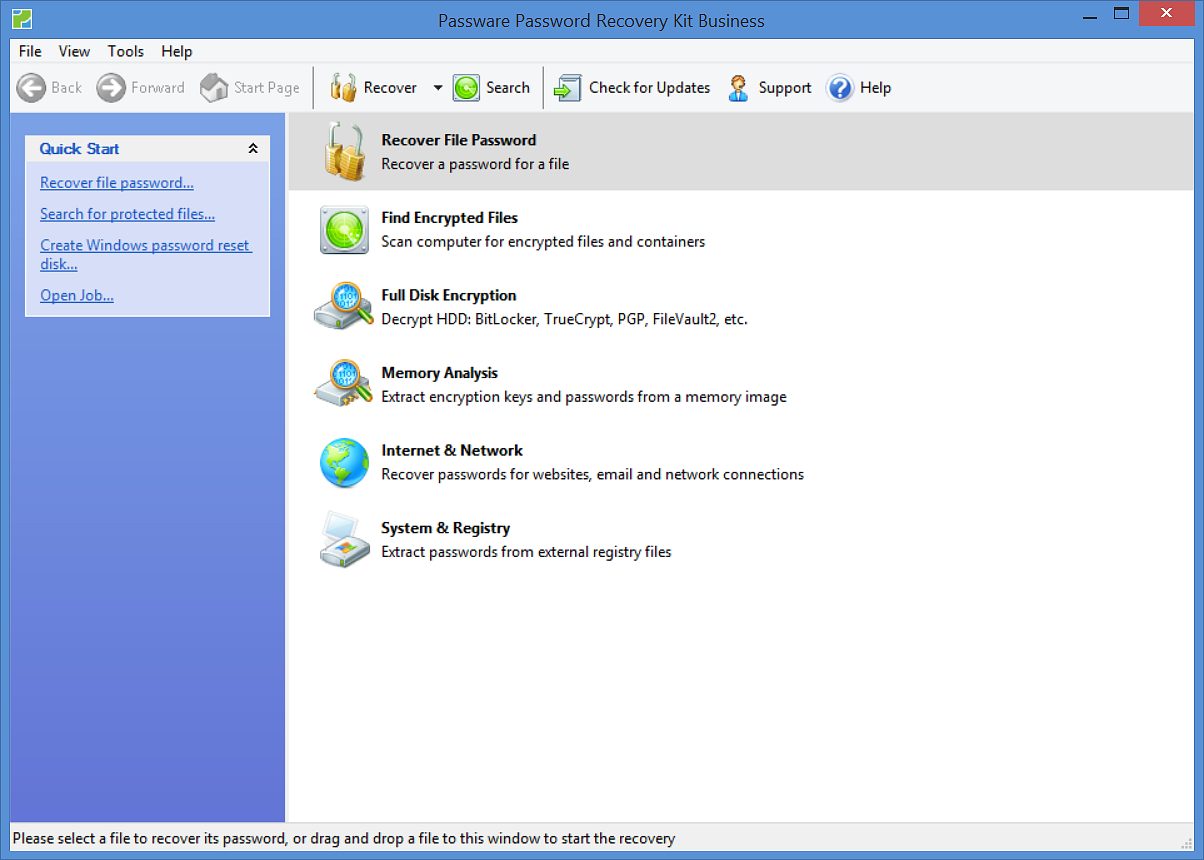
Task: Click 'Create Windows password reset disk...' link
Action: [145, 246]
